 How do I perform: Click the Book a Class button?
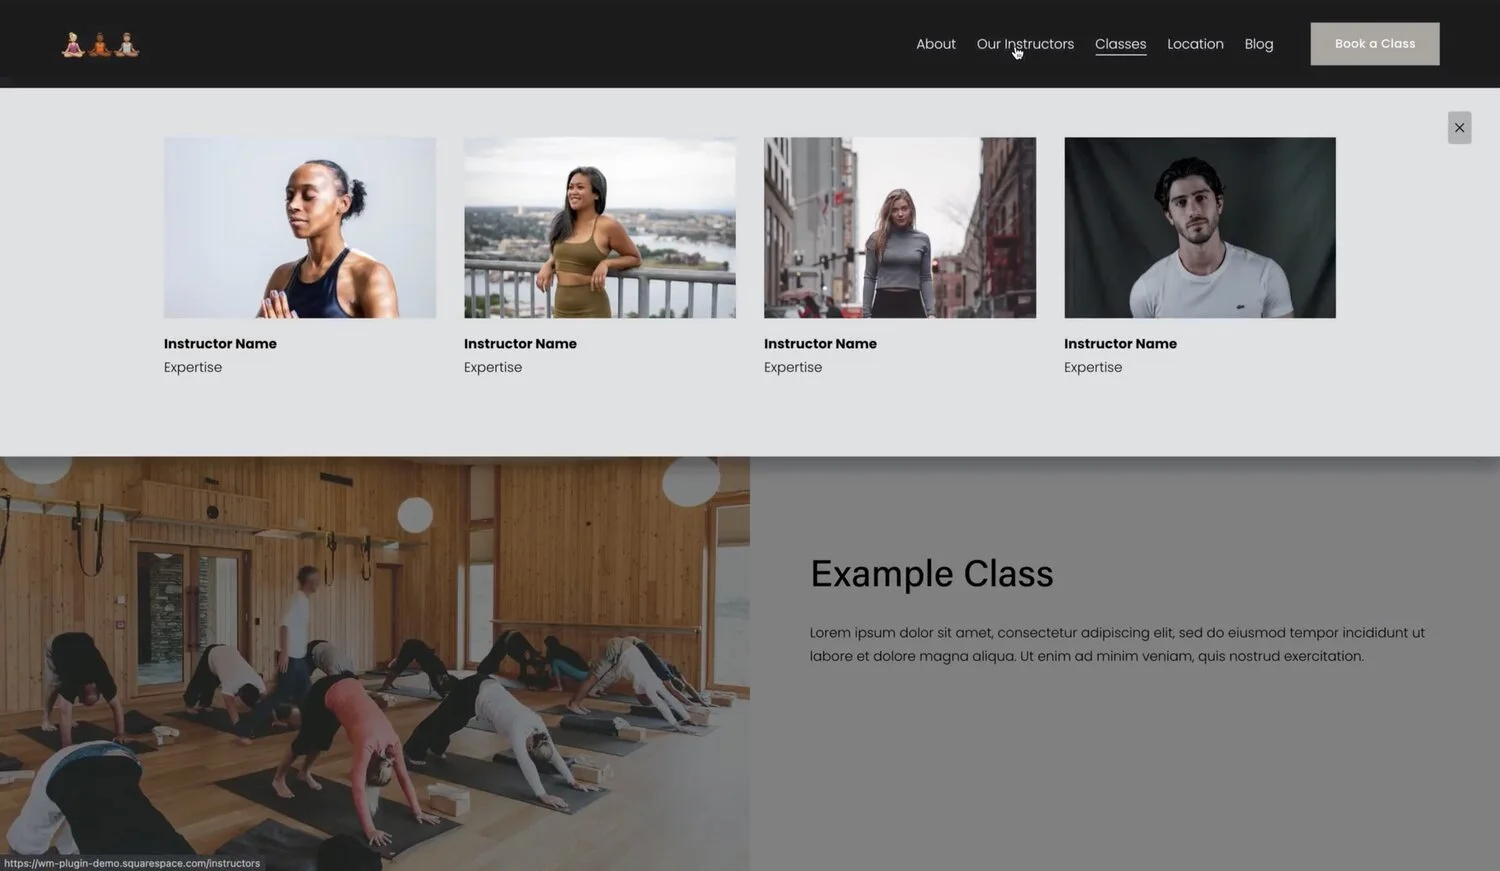point(1374,43)
